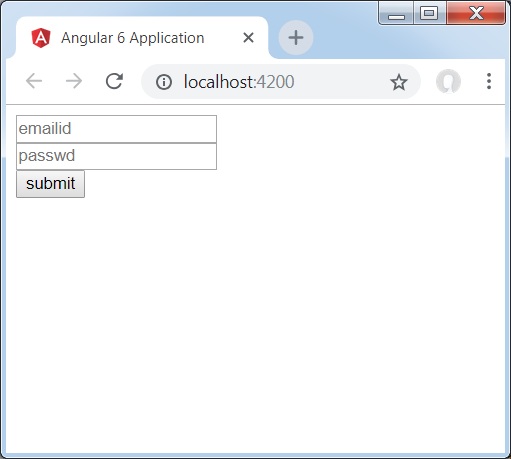Click the browser forward arrow

point(74,81)
